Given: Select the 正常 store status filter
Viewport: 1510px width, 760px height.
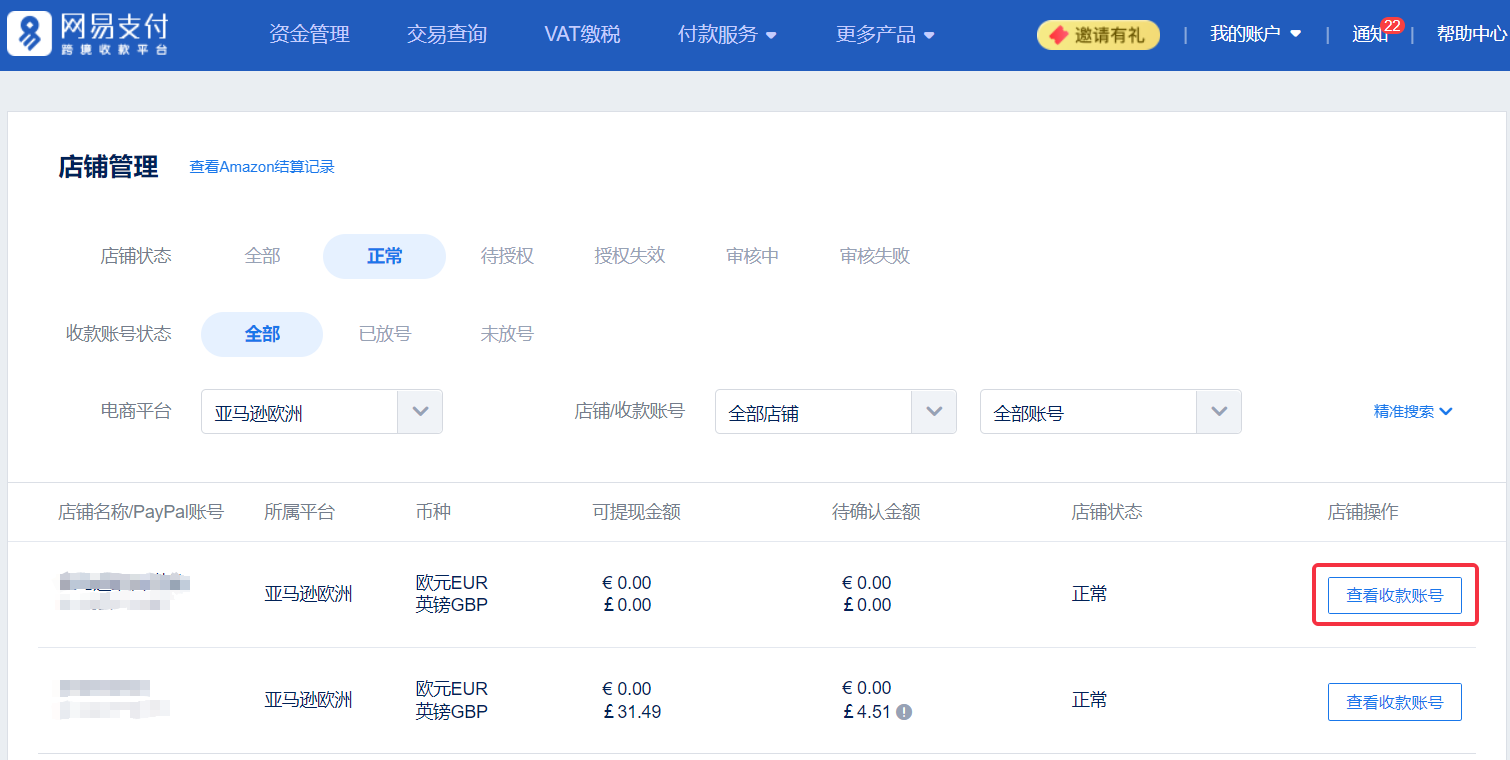Looking at the screenshot, I should [x=384, y=256].
